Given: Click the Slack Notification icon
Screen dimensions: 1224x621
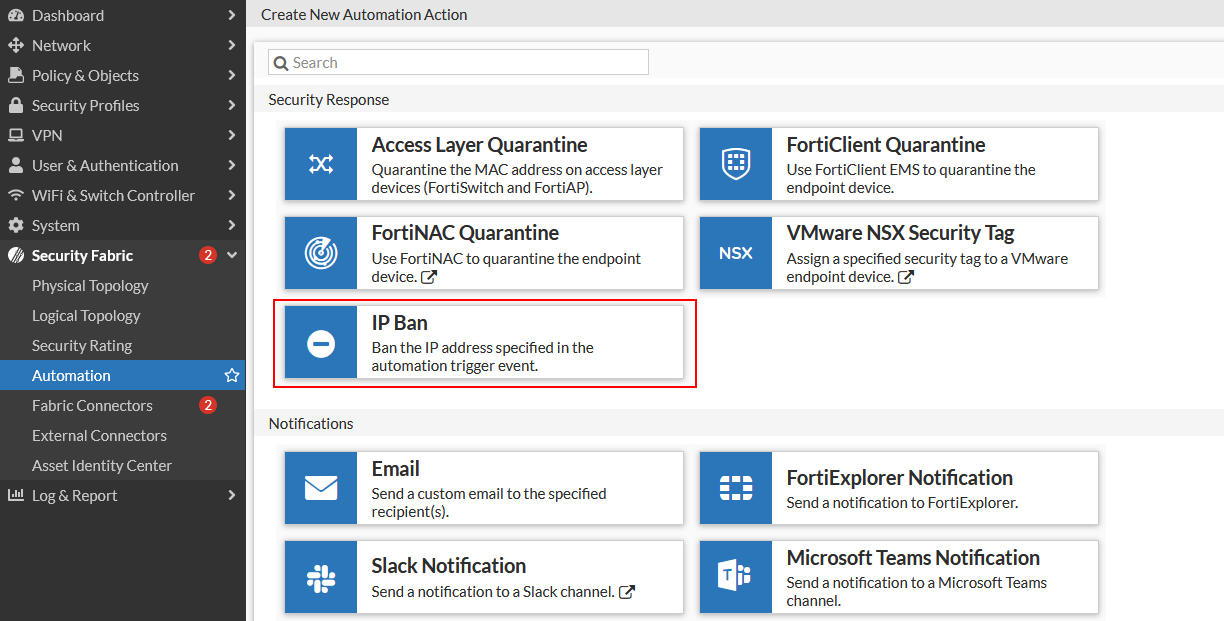Looking at the screenshot, I should [x=320, y=577].
